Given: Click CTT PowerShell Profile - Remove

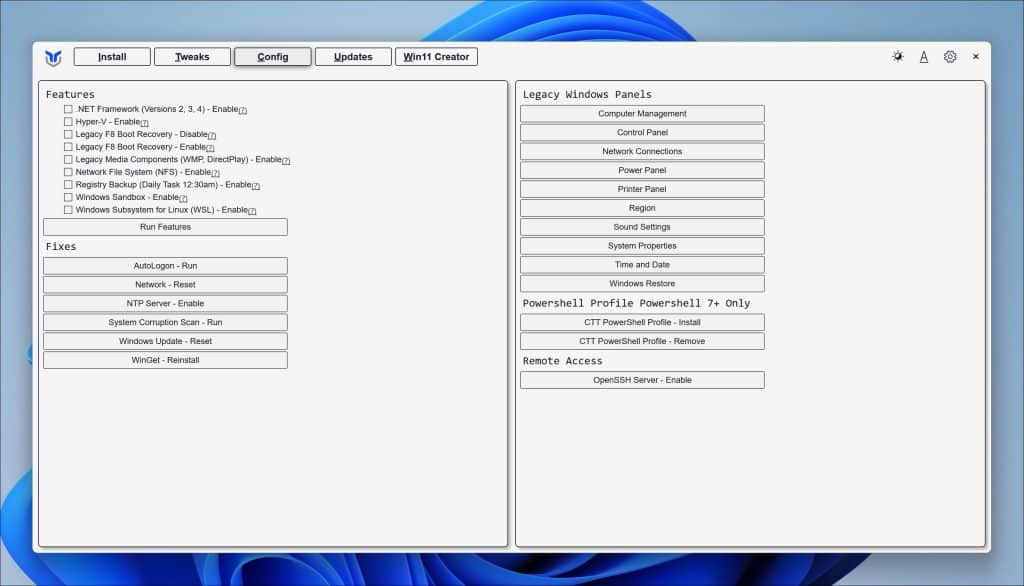Looking at the screenshot, I should pyautogui.click(x=642, y=341).
